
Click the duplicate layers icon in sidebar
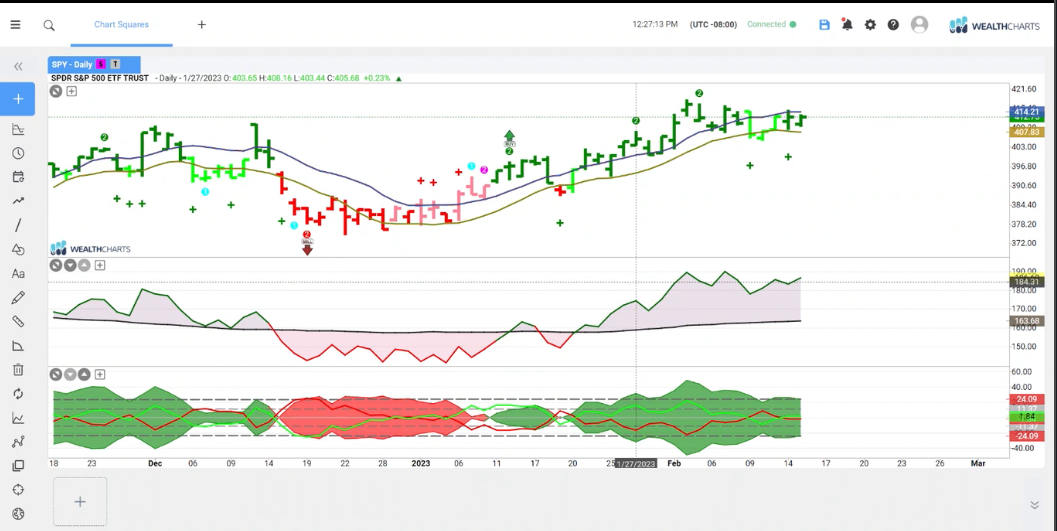click(18, 466)
